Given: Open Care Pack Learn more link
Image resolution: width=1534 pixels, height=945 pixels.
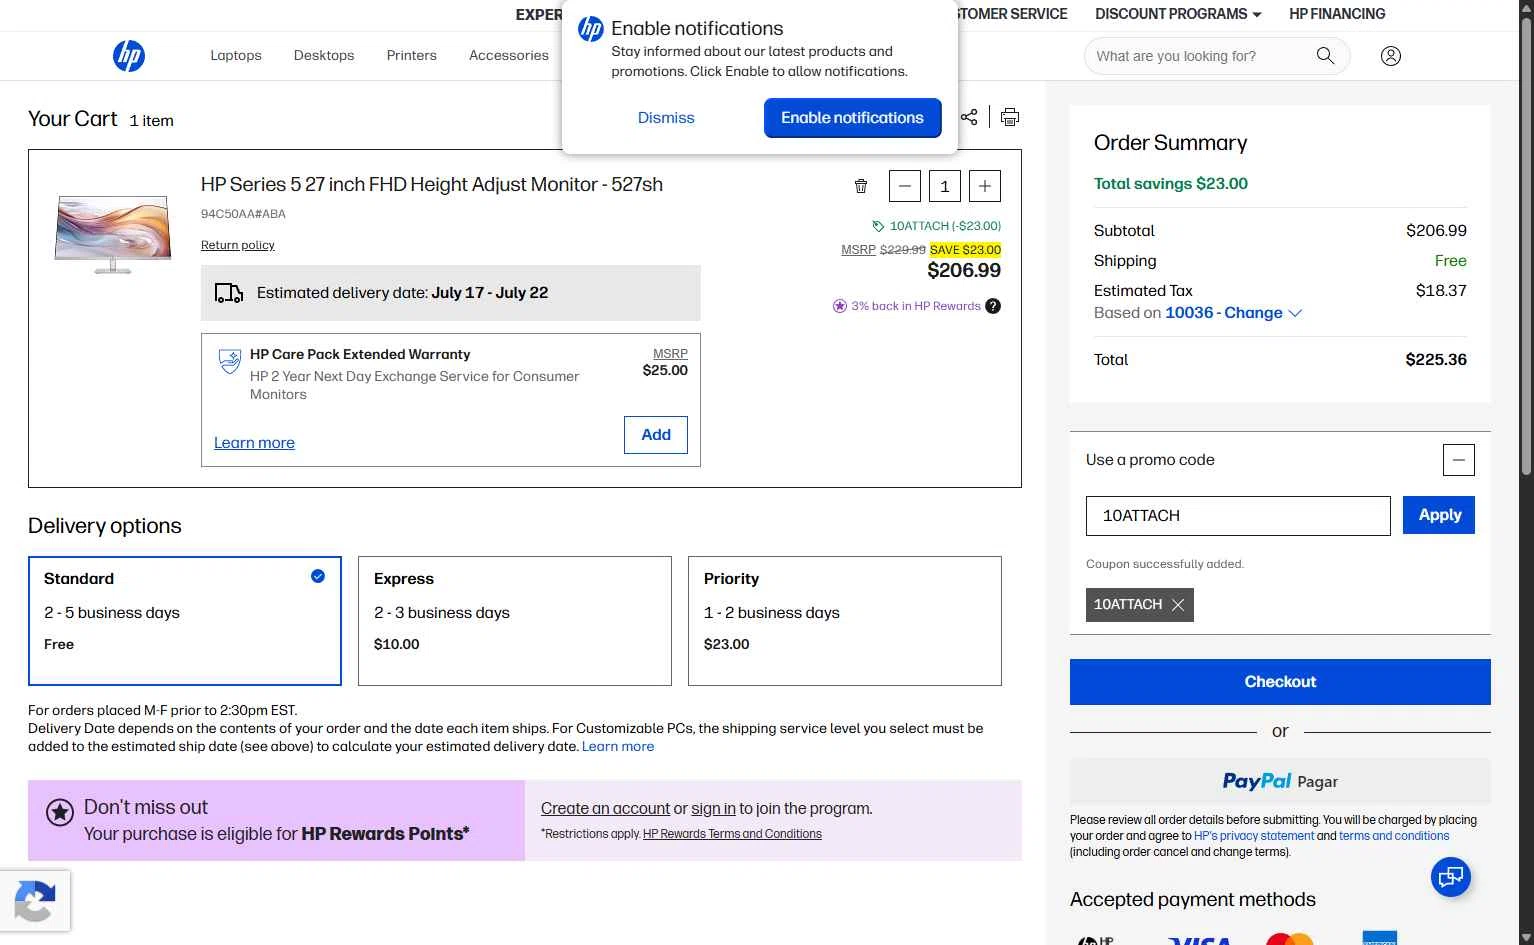Looking at the screenshot, I should click(254, 443).
